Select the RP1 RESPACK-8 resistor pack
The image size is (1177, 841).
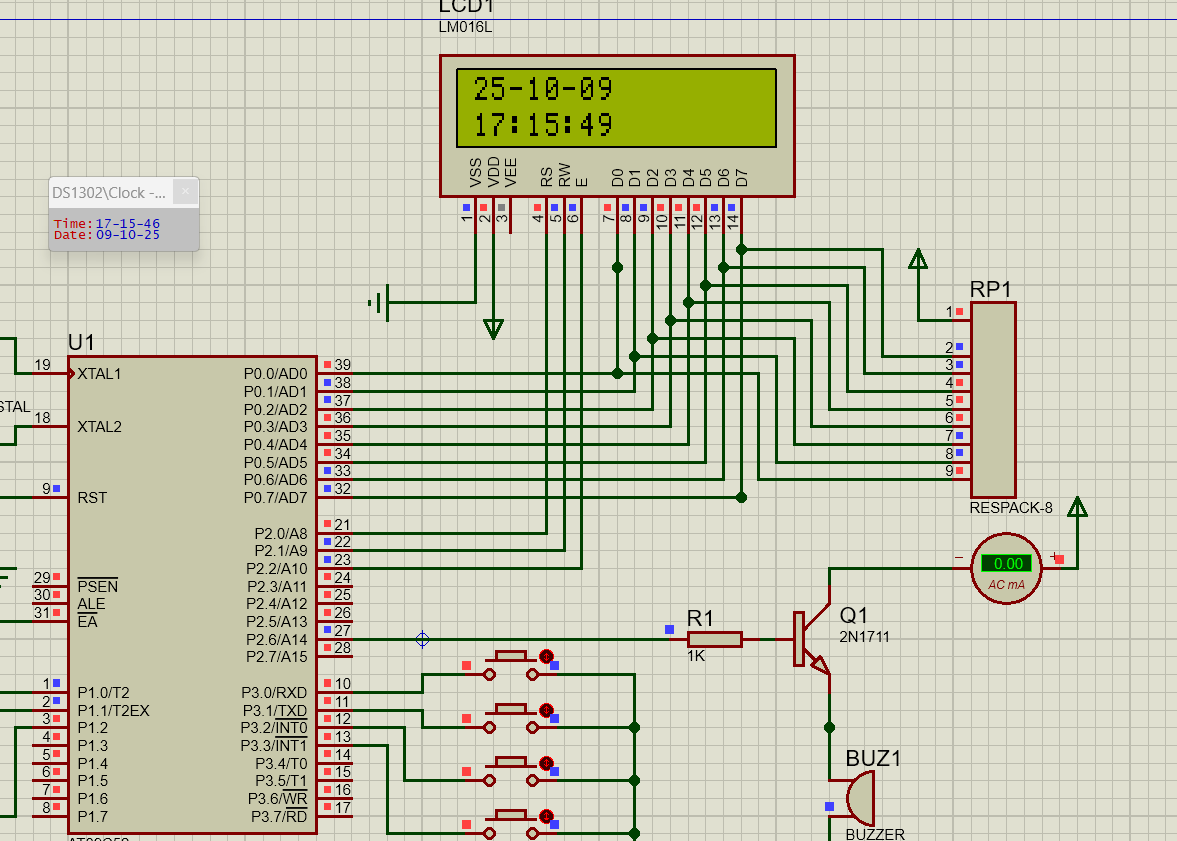[992, 400]
